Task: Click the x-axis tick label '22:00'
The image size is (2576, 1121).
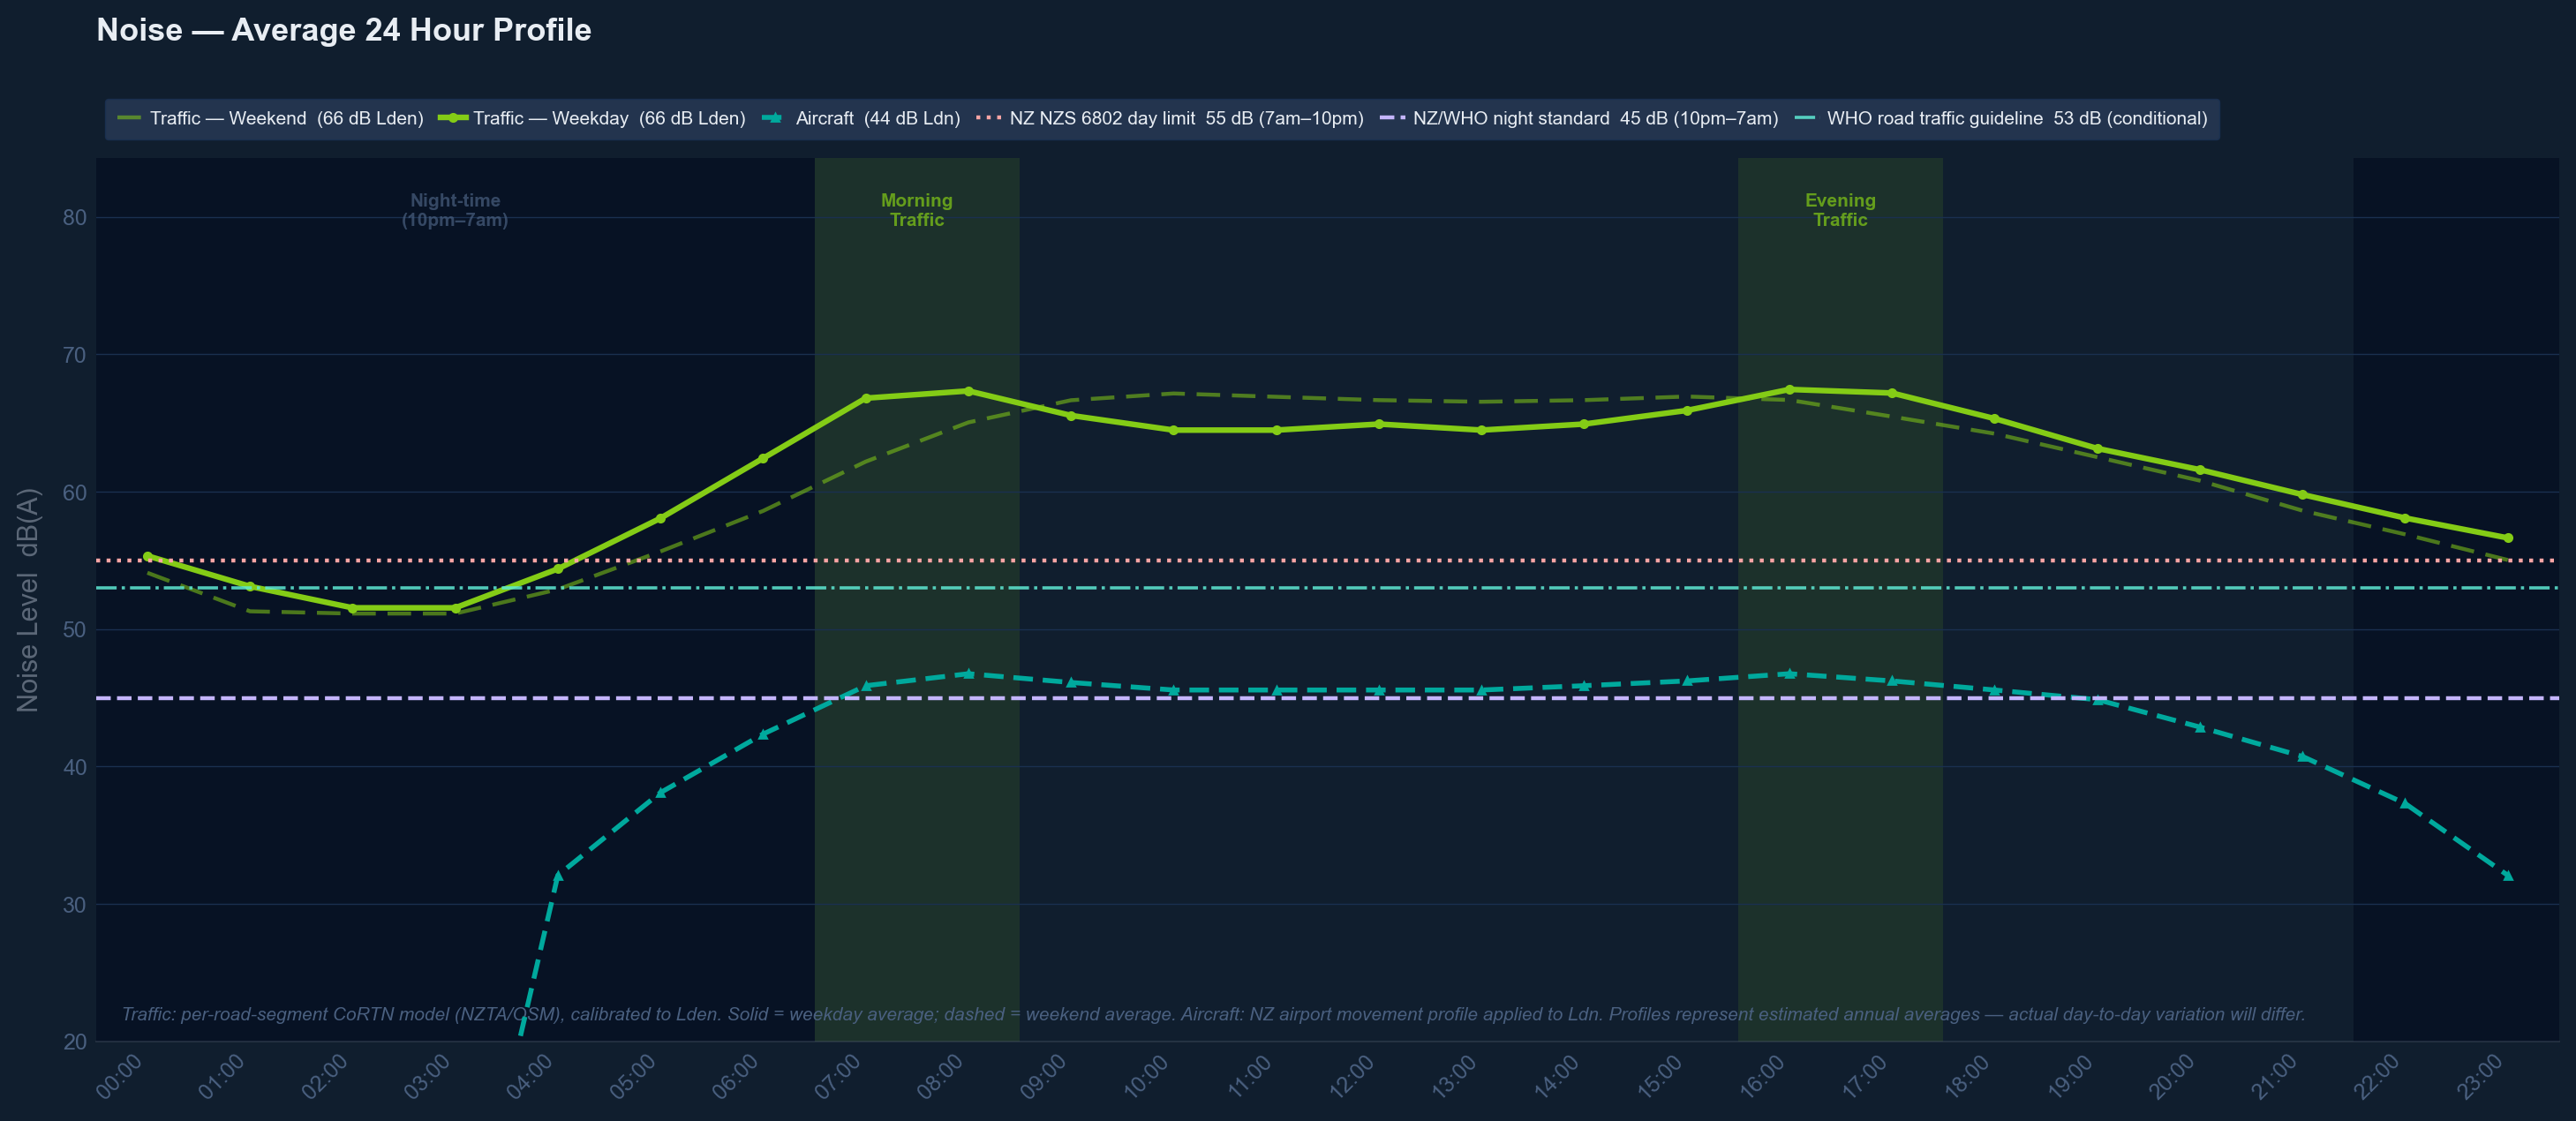Action: click(2377, 1076)
